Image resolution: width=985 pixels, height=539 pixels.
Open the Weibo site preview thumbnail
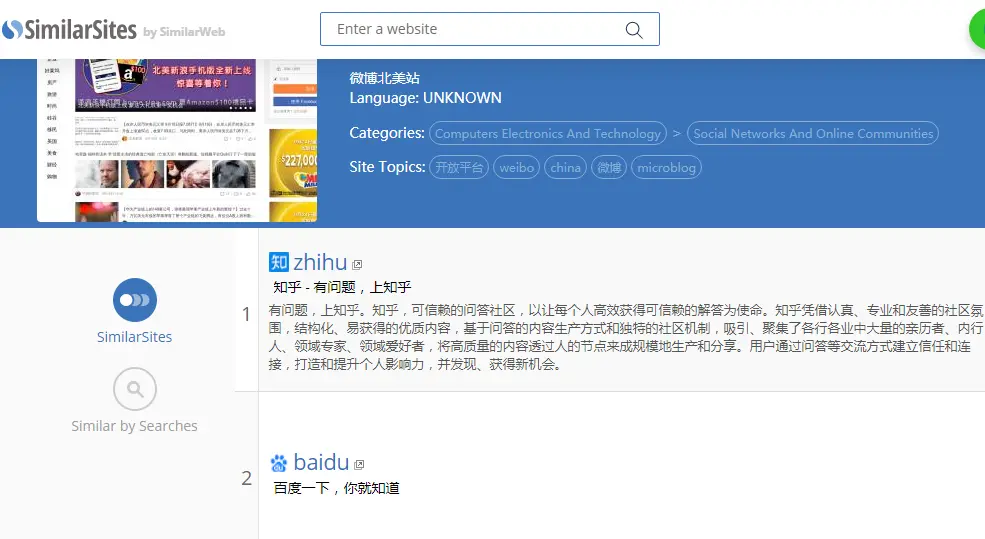[177, 140]
